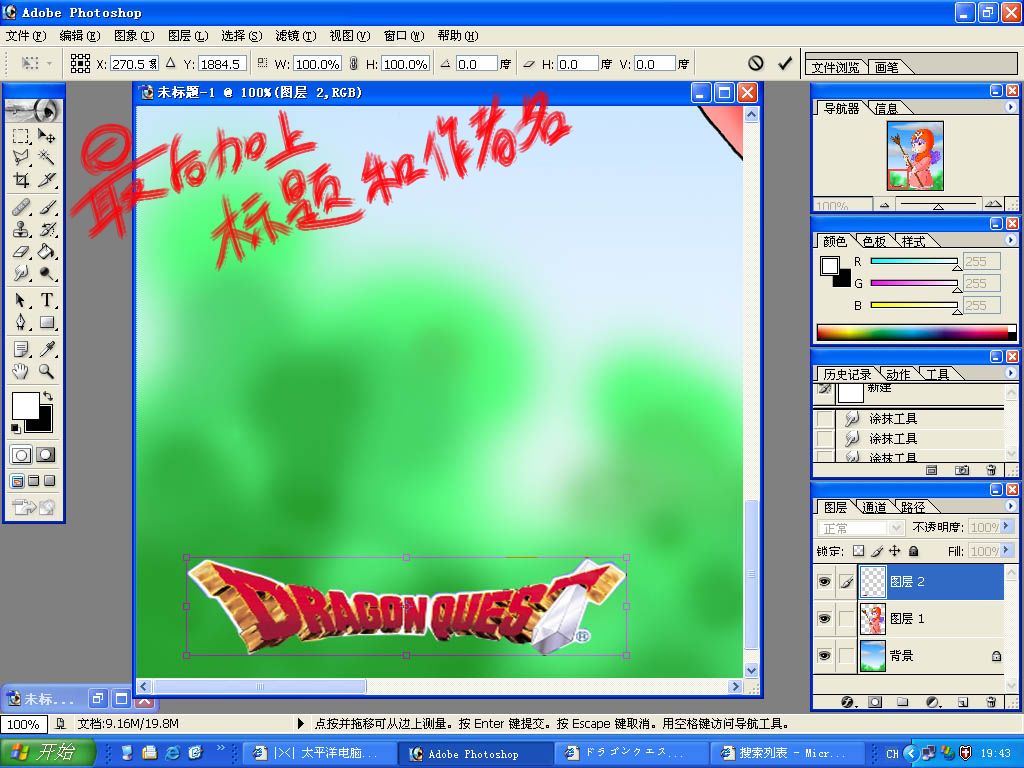The width and height of the screenshot is (1024, 768).
Task: Select the Lasso tool
Action: (x=21, y=157)
